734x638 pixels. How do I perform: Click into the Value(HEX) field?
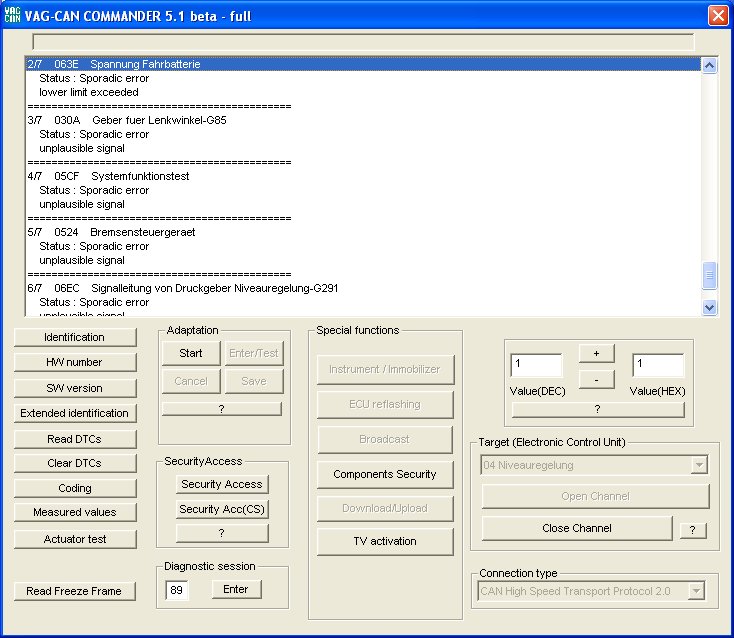[x=658, y=365]
